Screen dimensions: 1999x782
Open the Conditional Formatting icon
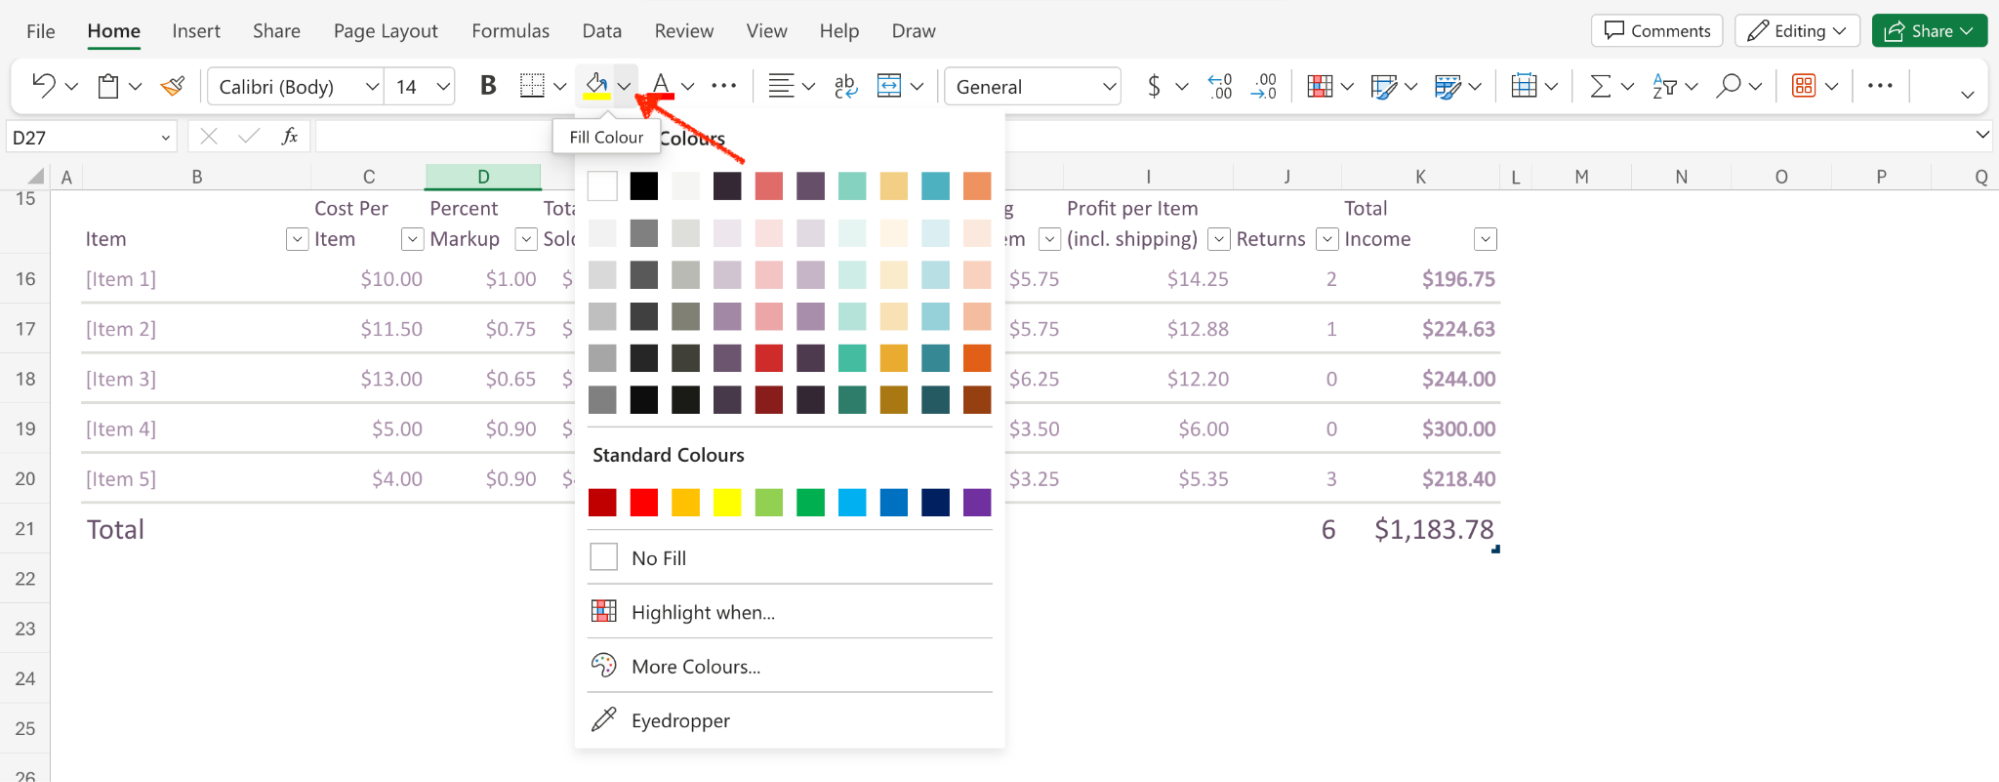click(1320, 87)
